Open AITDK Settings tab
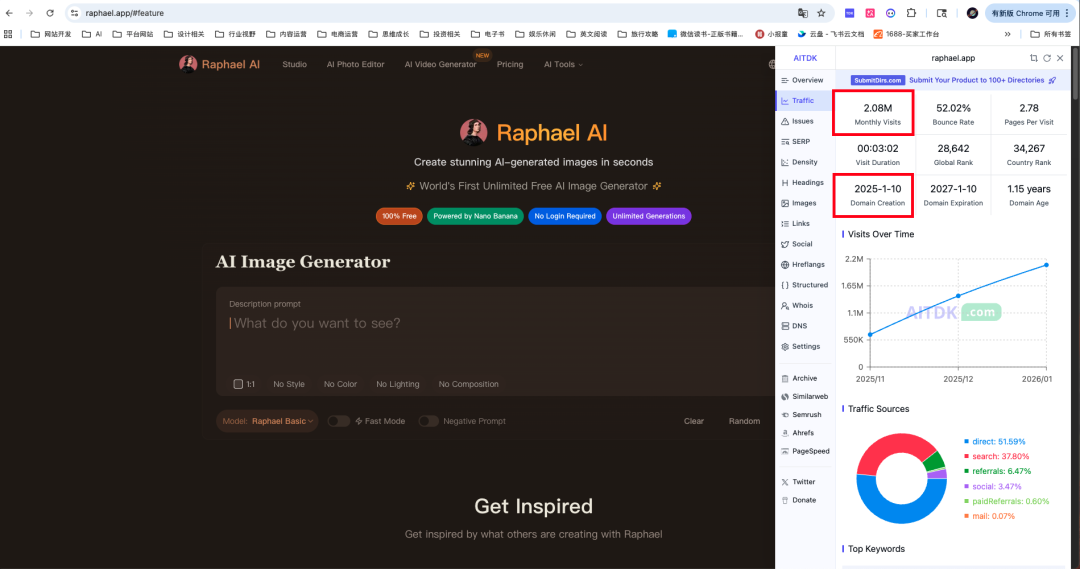The height and width of the screenshot is (569, 1080). 803,346
